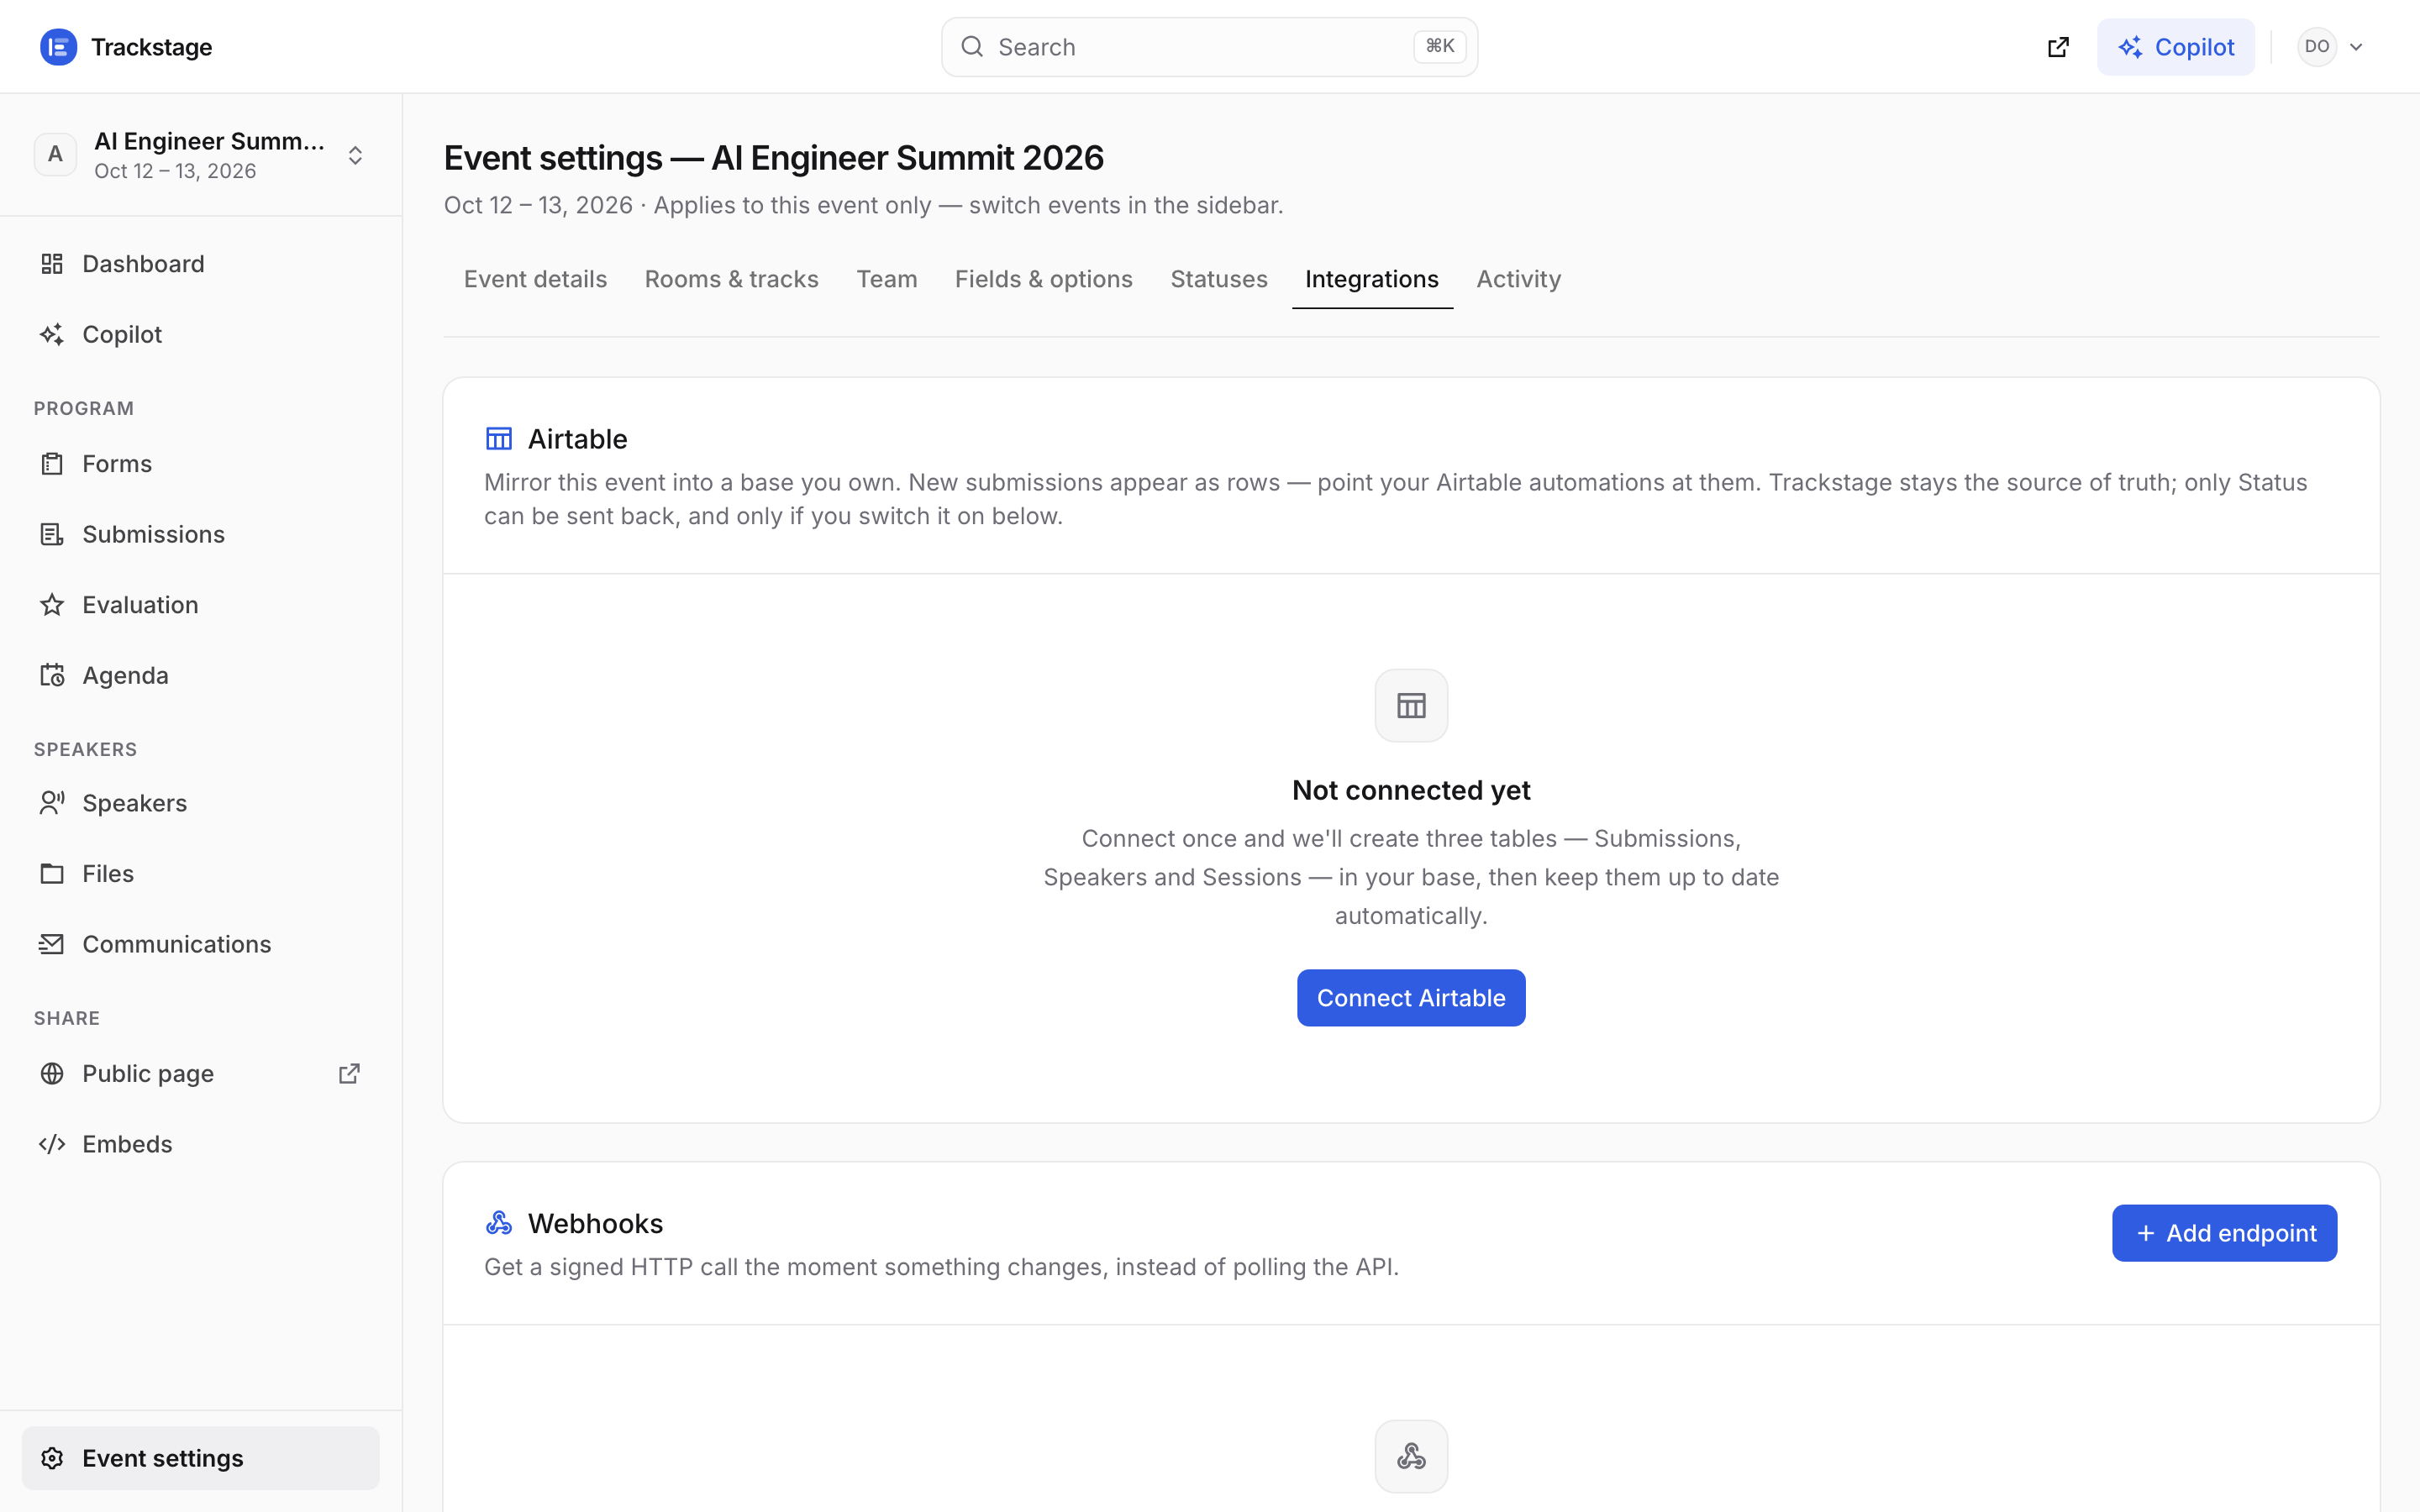View the Activity tab
The width and height of the screenshot is (2420, 1512).
click(1518, 279)
